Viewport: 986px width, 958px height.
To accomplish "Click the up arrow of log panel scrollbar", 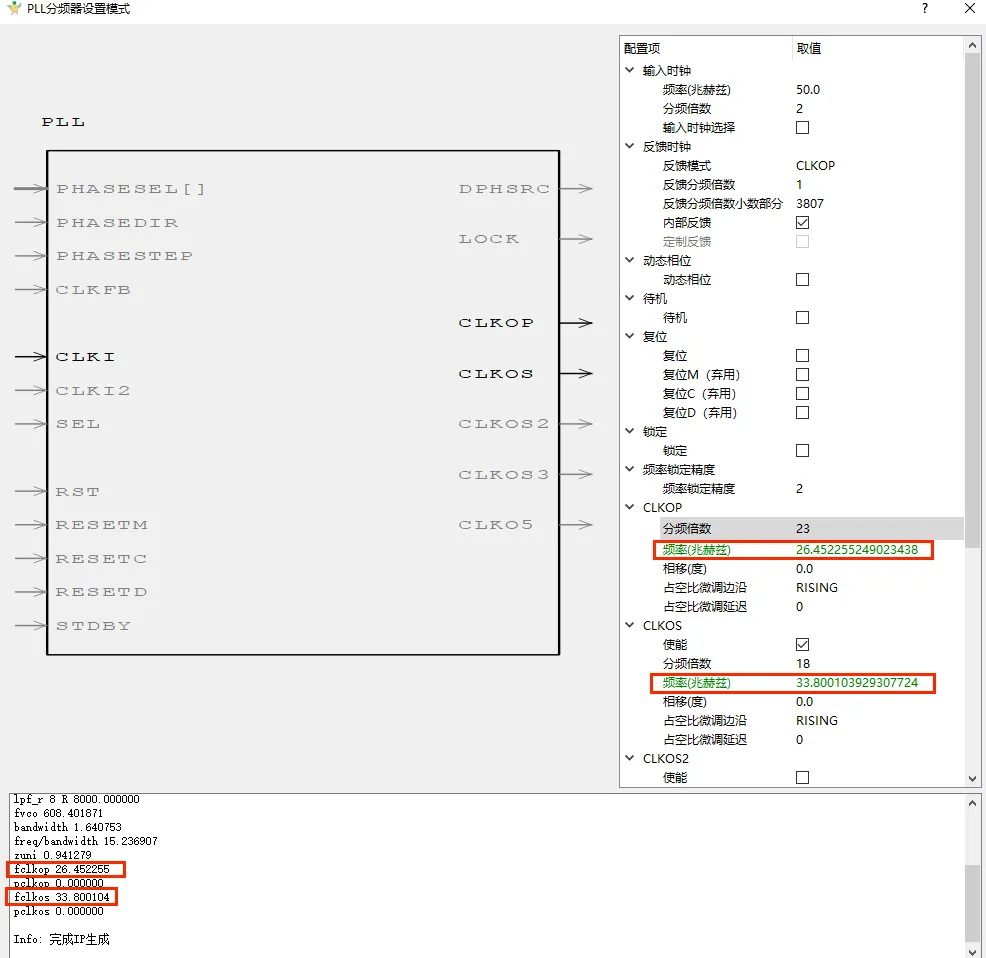I will click(x=972, y=803).
